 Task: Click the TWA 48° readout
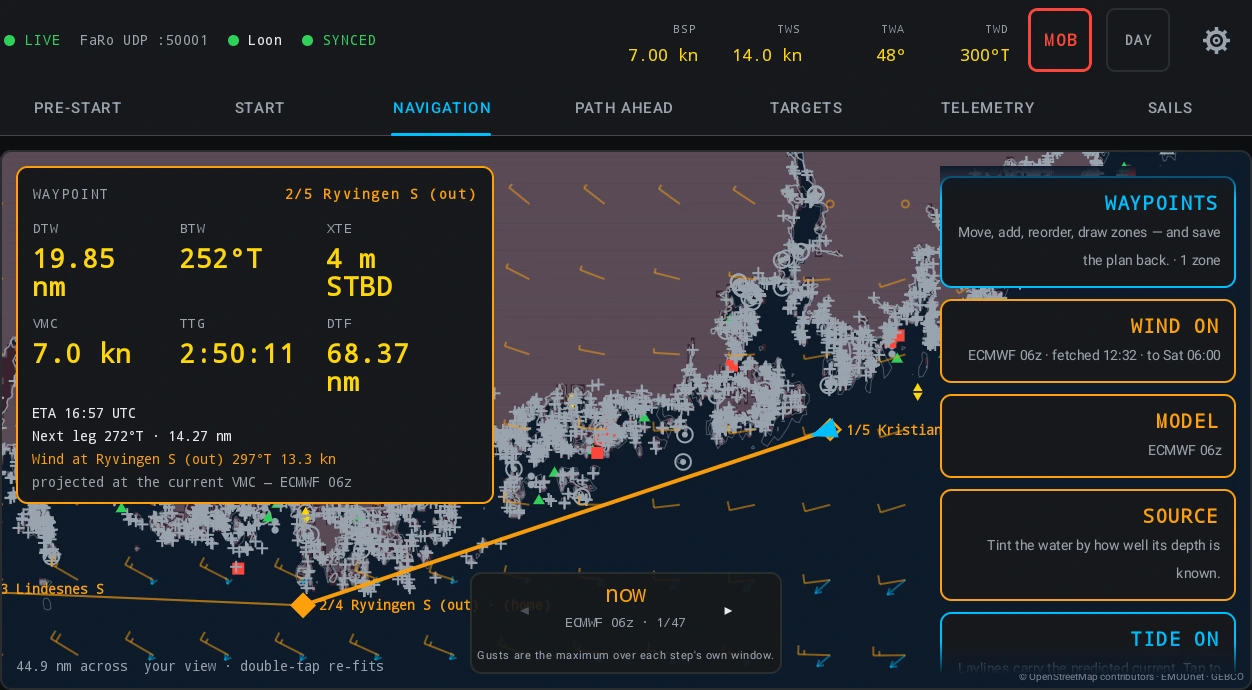tap(891, 45)
